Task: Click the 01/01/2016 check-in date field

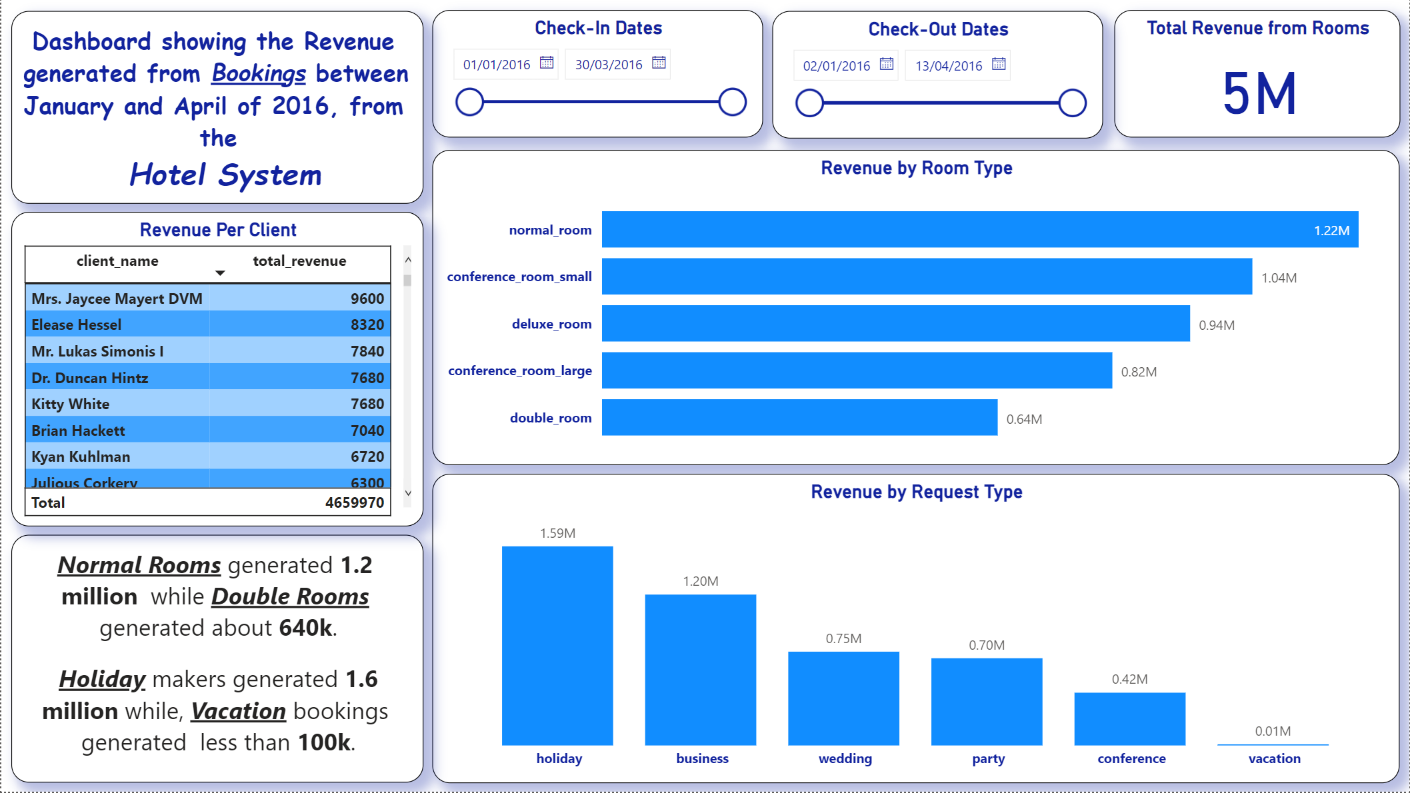Action: [x=497, y=63]
